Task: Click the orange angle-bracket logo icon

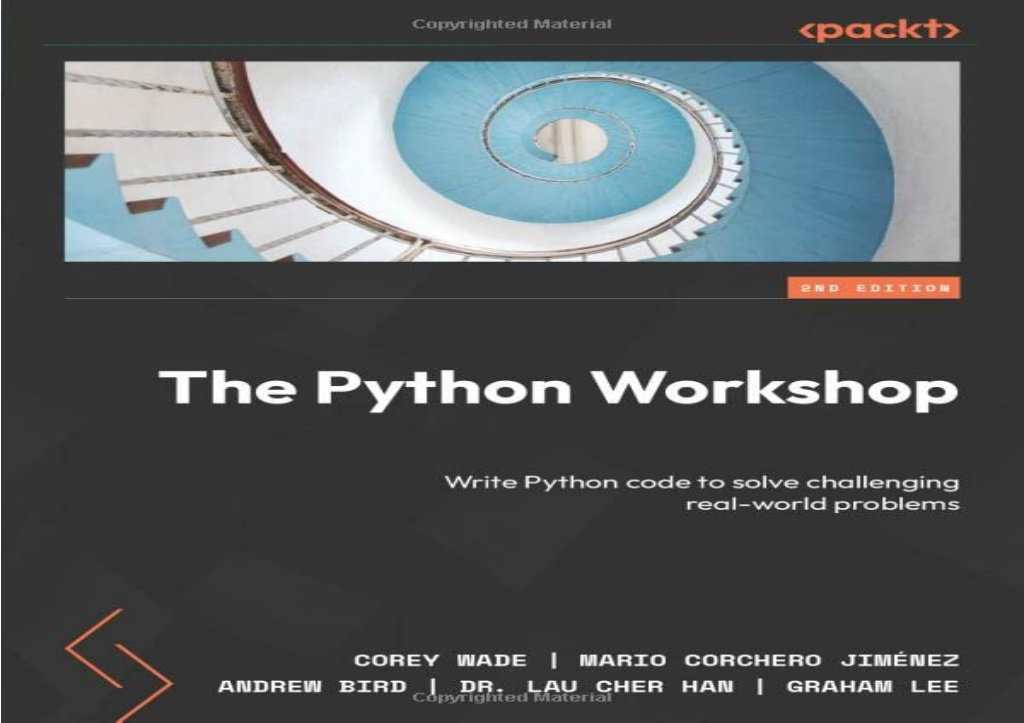Action: click(118, 666)
